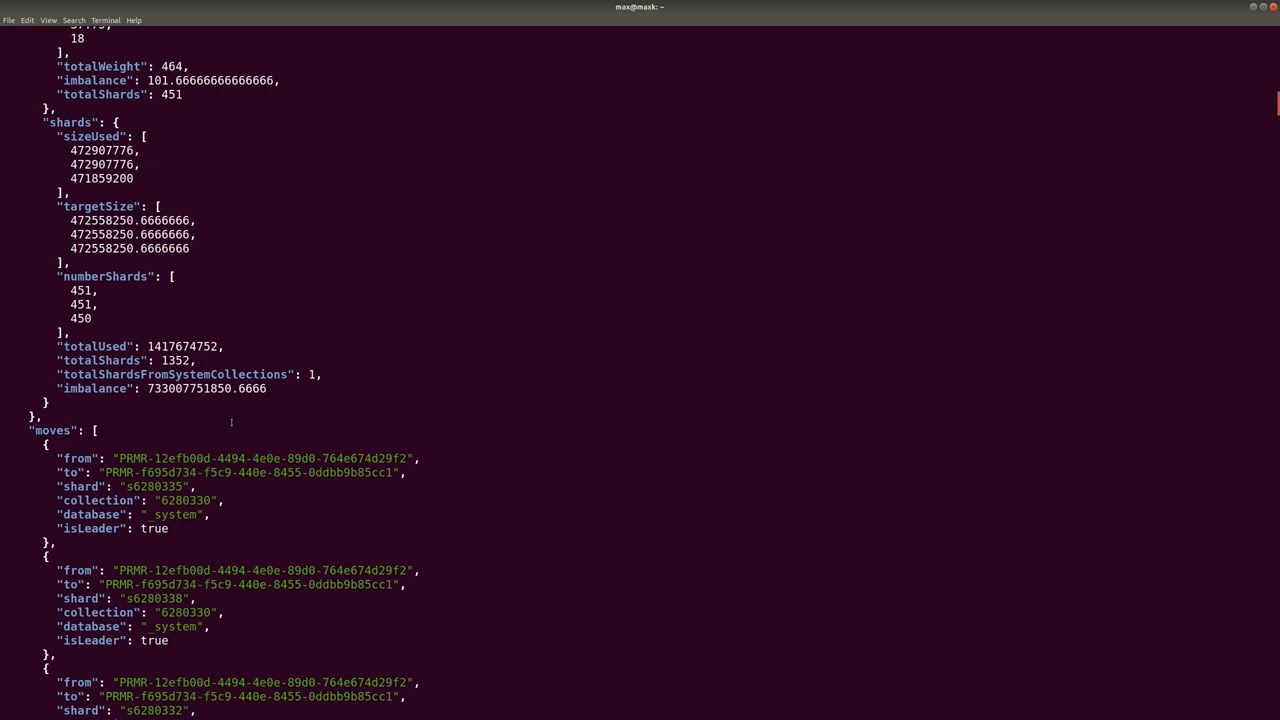Click the "targetSize" key
Screen dimensions: 1280x720
[x=98, y=207]
